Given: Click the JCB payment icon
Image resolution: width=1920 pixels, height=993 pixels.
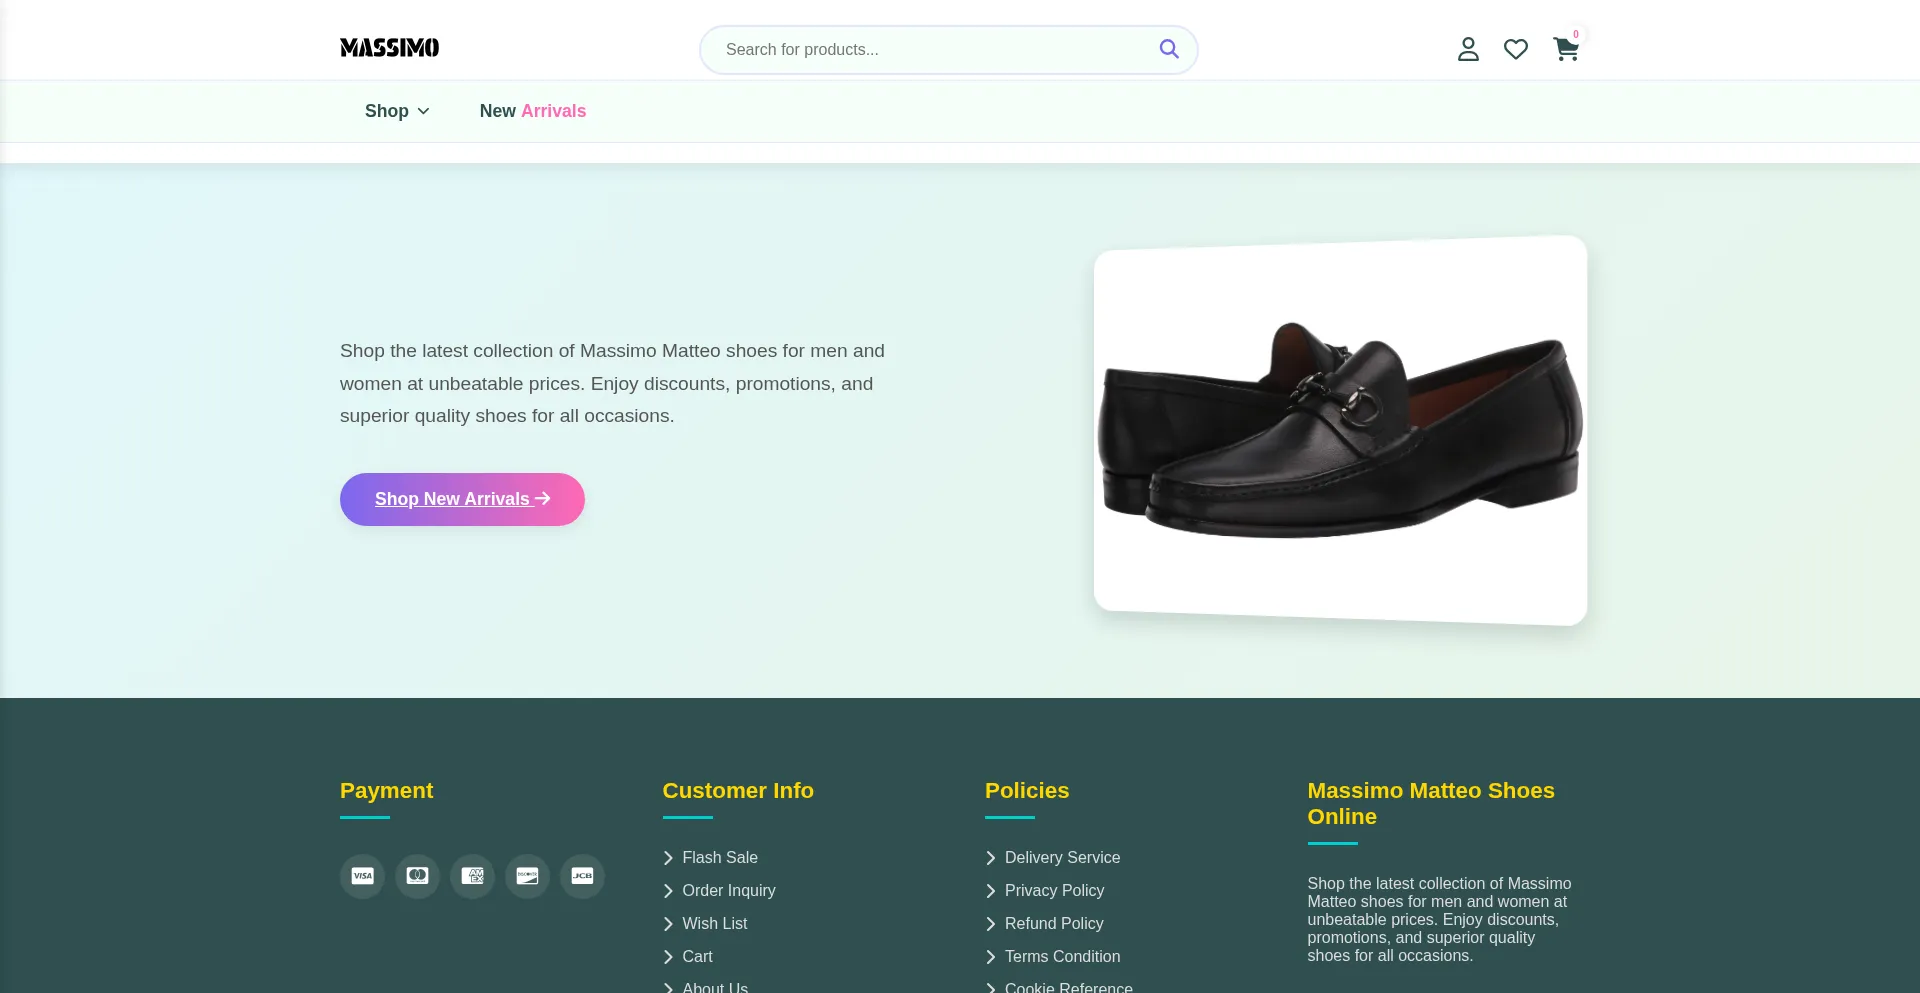Looking at the screenshot, I should (582, 876).
